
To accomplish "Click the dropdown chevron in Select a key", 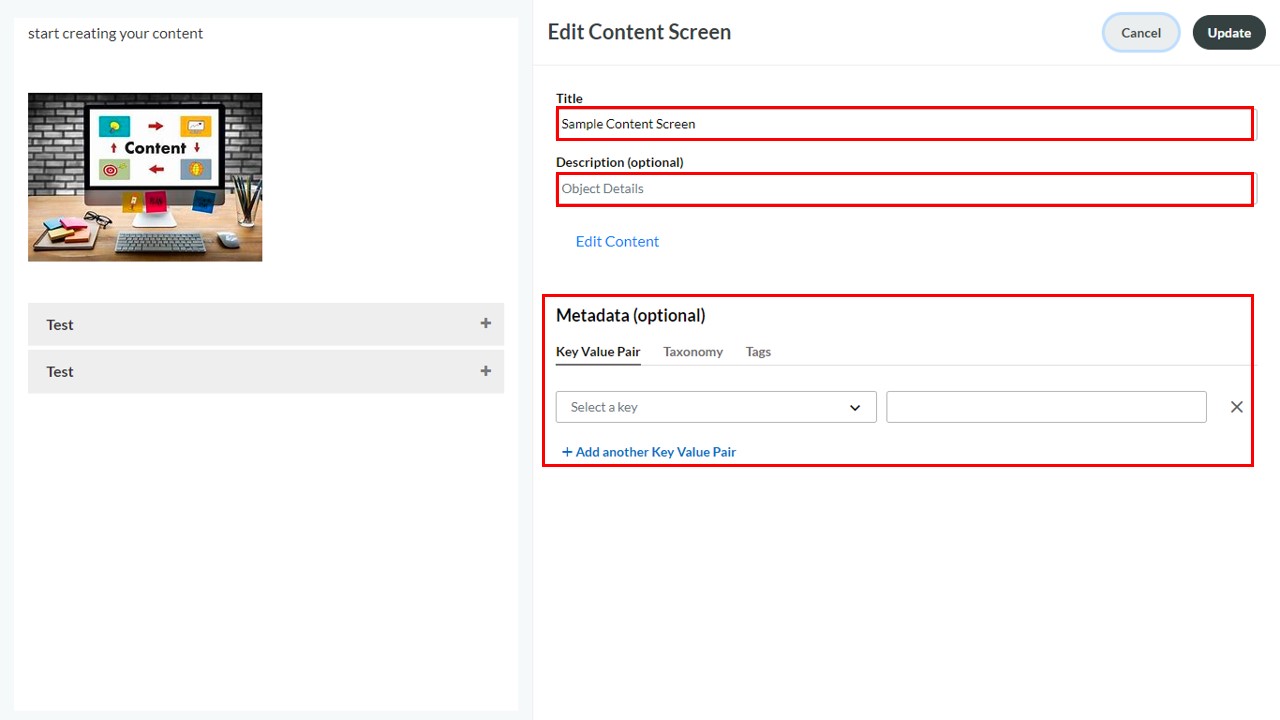I will point(855,408).
